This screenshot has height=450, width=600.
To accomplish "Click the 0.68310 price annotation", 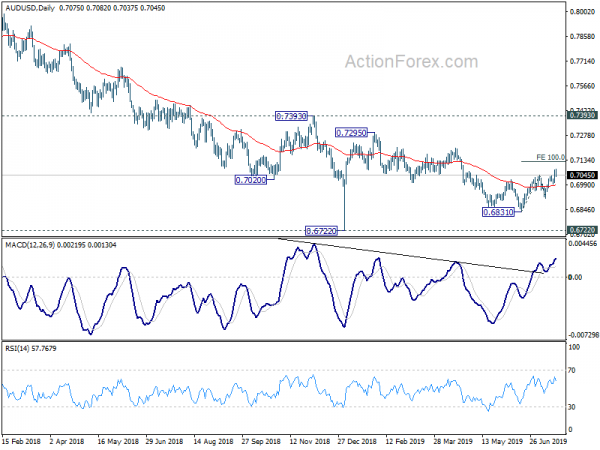I will click(x=498, y=212).
